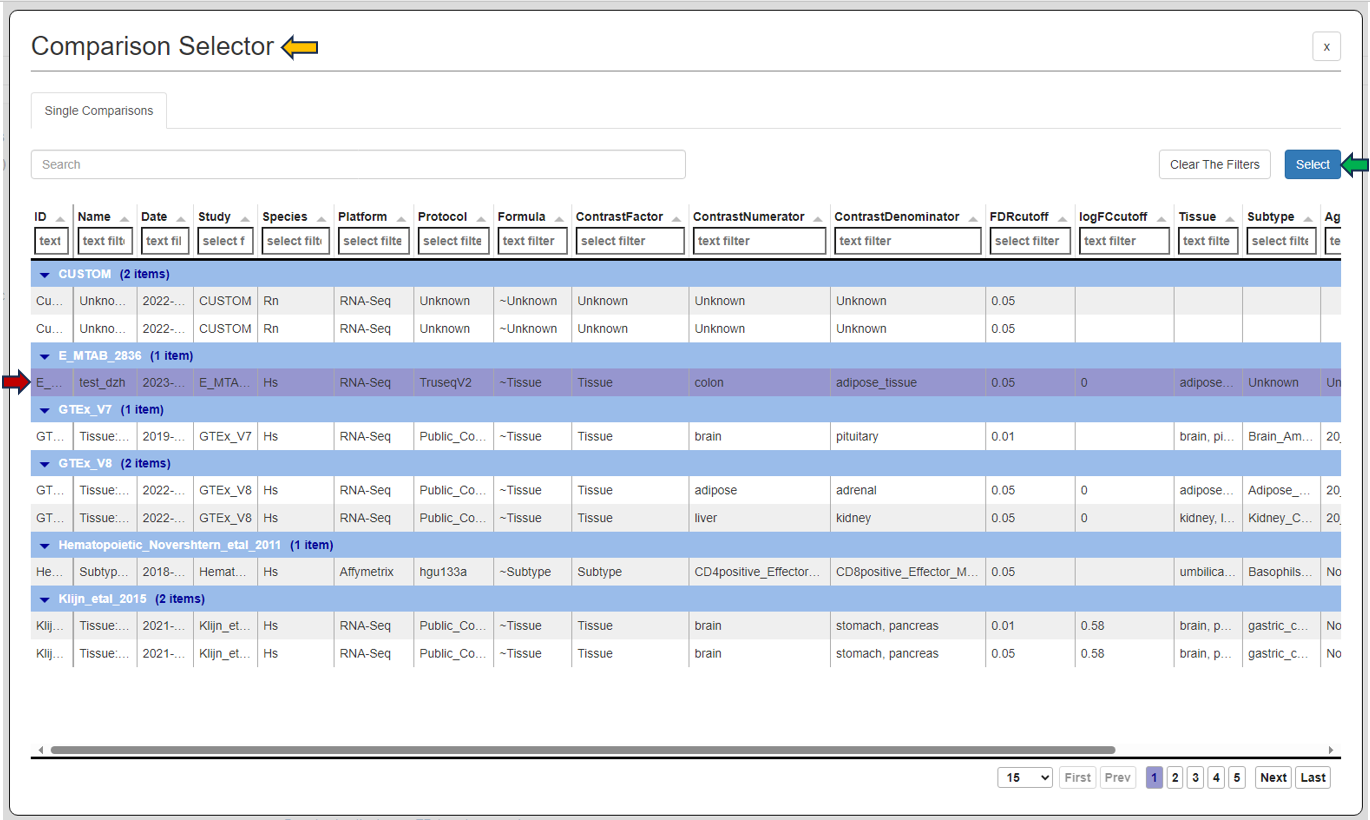The width and height of the screenshot is (1370, 820).
Task: Open the Study select filter dropdown
Action: pos(225,240)
